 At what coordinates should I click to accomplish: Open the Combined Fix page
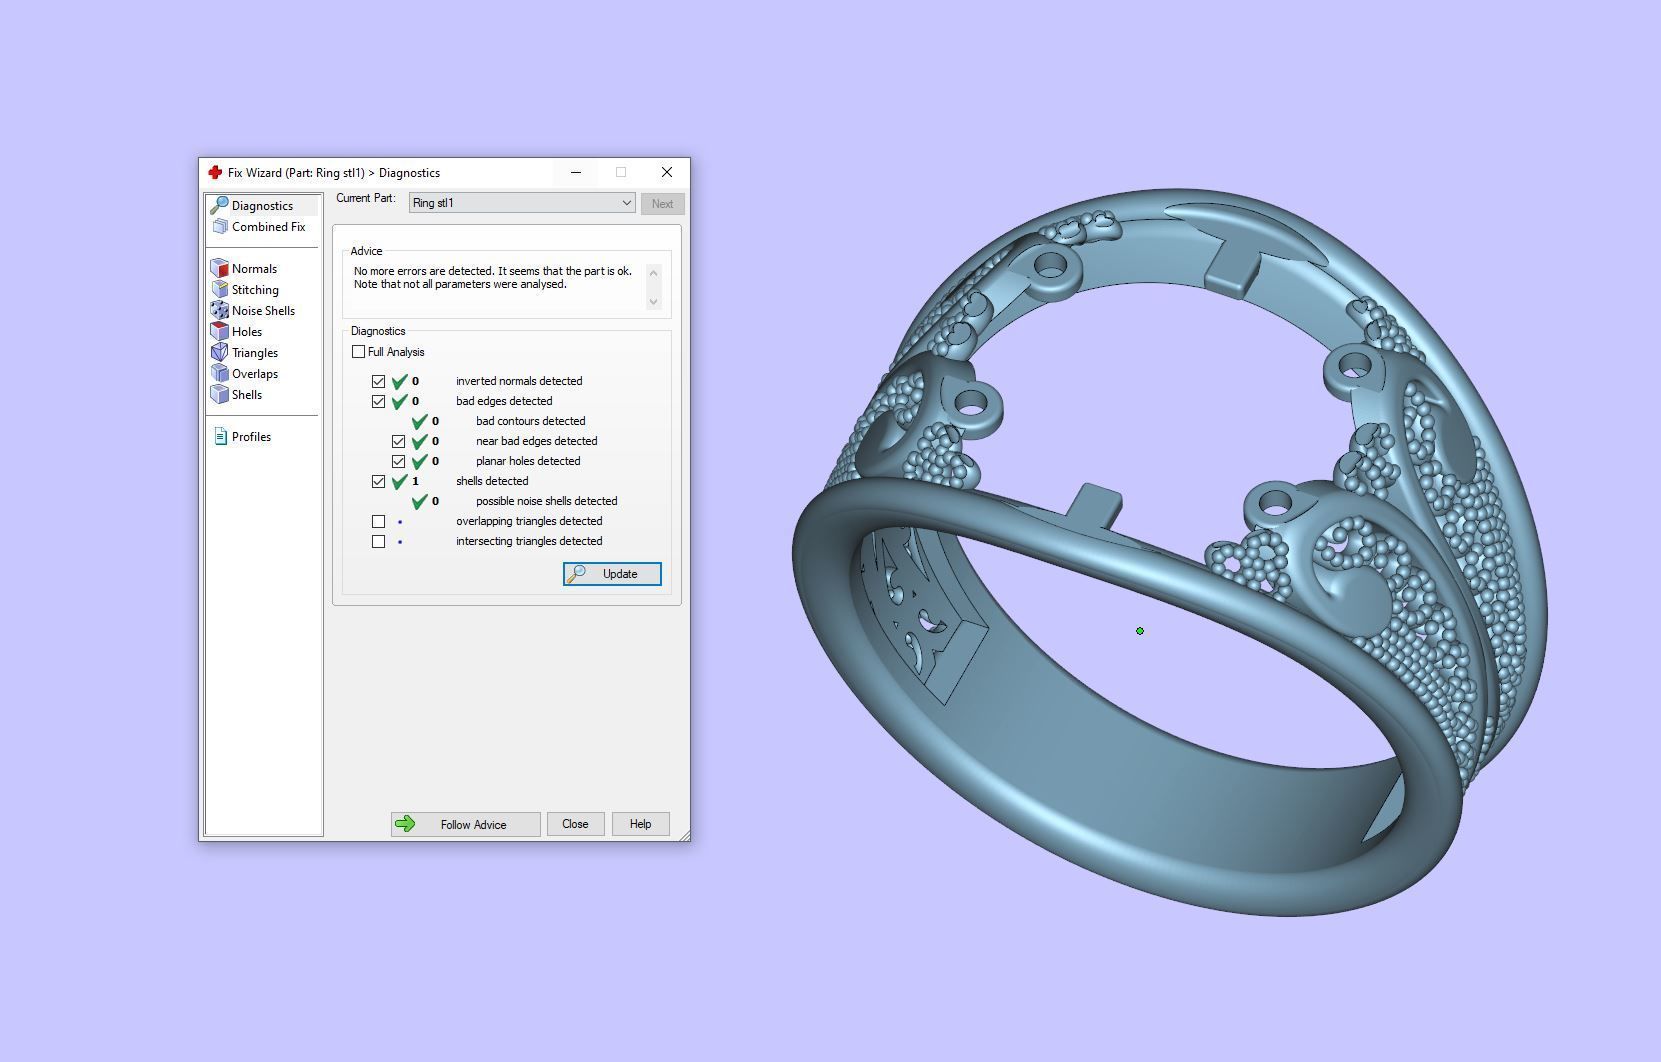point(262,227)
